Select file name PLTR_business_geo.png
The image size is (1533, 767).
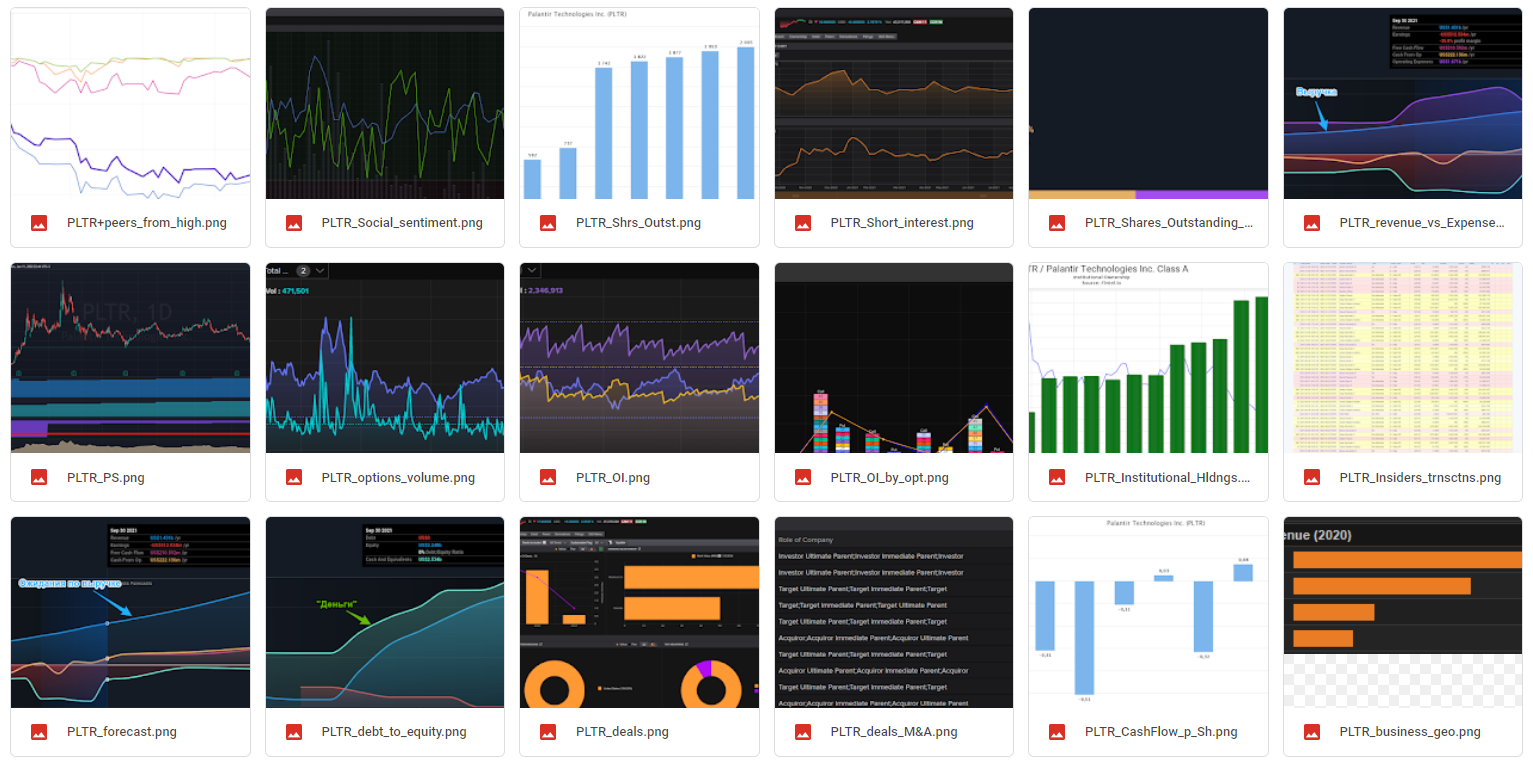tap(1410, 732)
